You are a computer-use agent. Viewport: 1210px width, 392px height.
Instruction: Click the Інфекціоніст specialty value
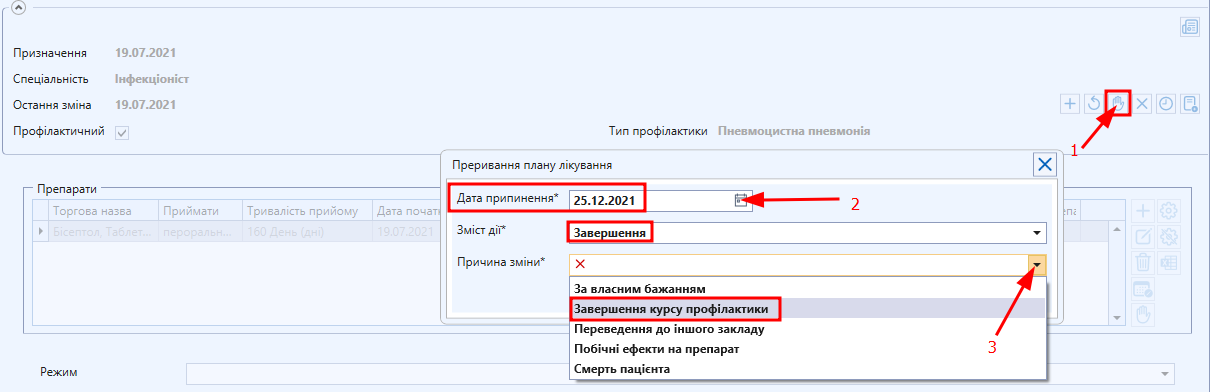(152, 78)
